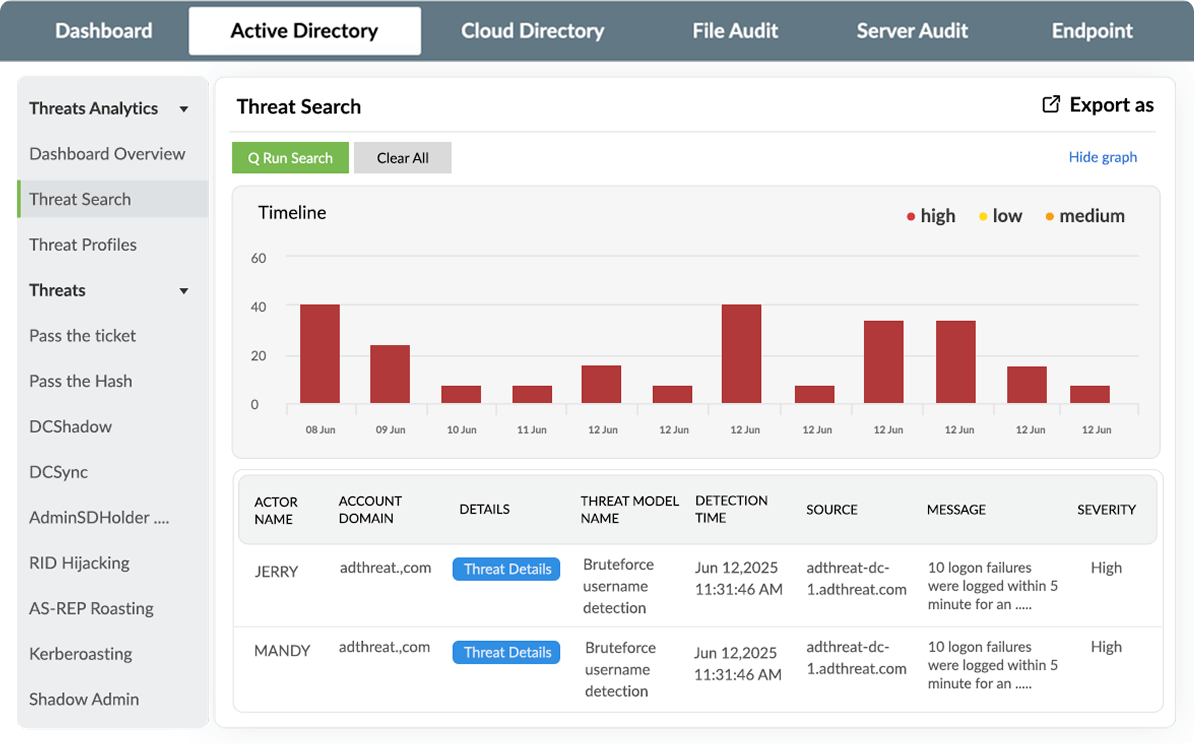This screenshot has width=1194, height=744.
Task: Click actor name JERRY
Action: [x=276, y=572]
